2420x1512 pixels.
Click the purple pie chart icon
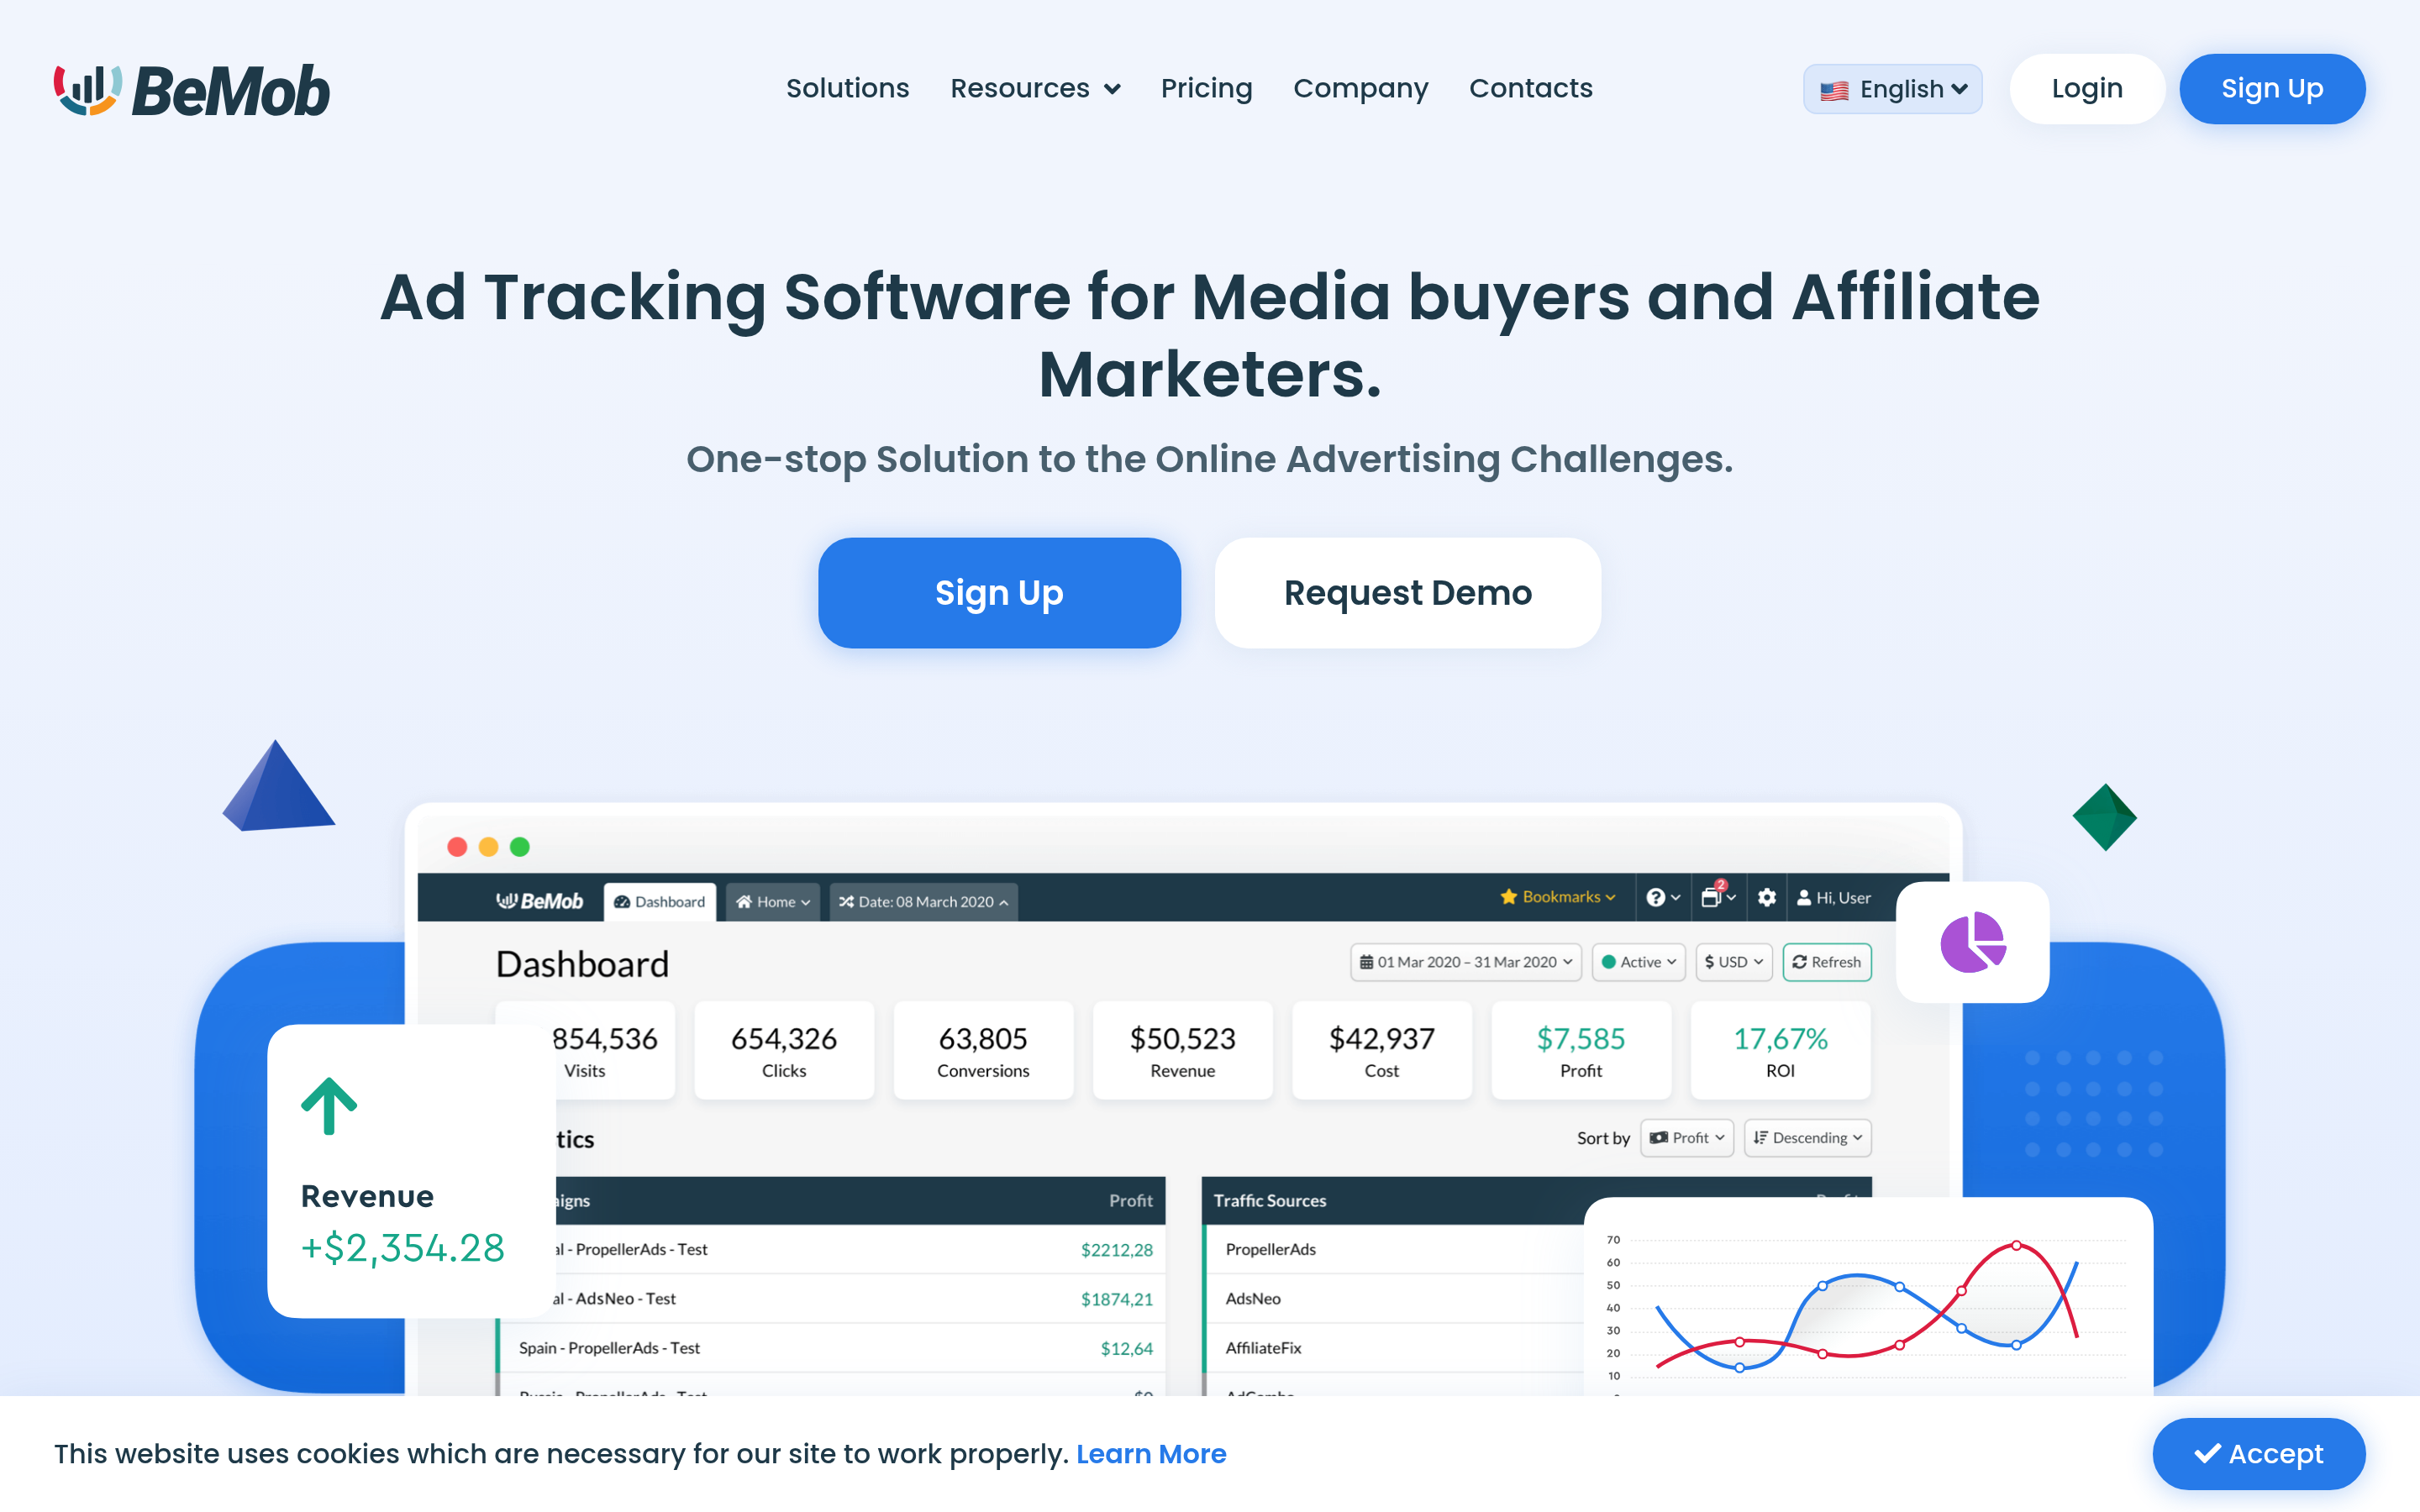pos(1972,942)
